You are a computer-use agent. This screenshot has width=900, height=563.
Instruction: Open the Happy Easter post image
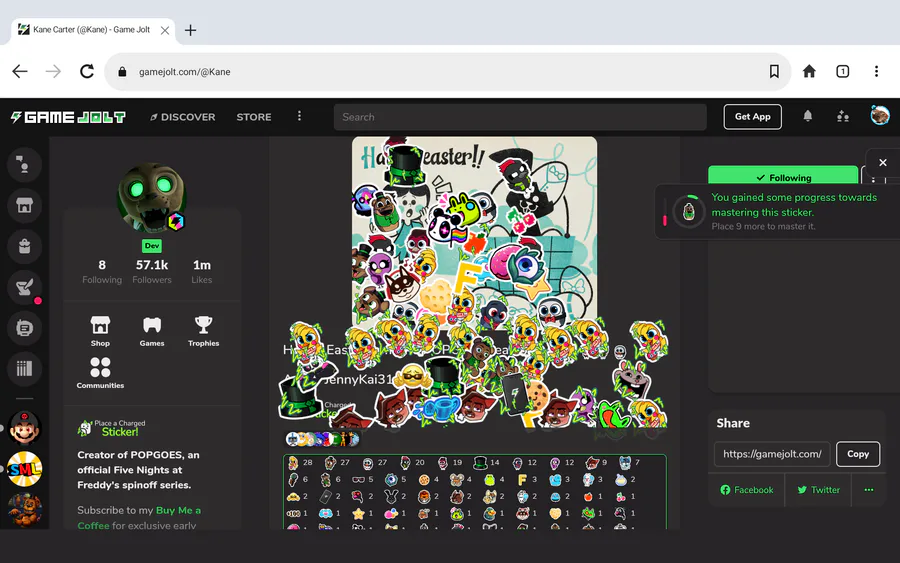click(x=474, y=232)
